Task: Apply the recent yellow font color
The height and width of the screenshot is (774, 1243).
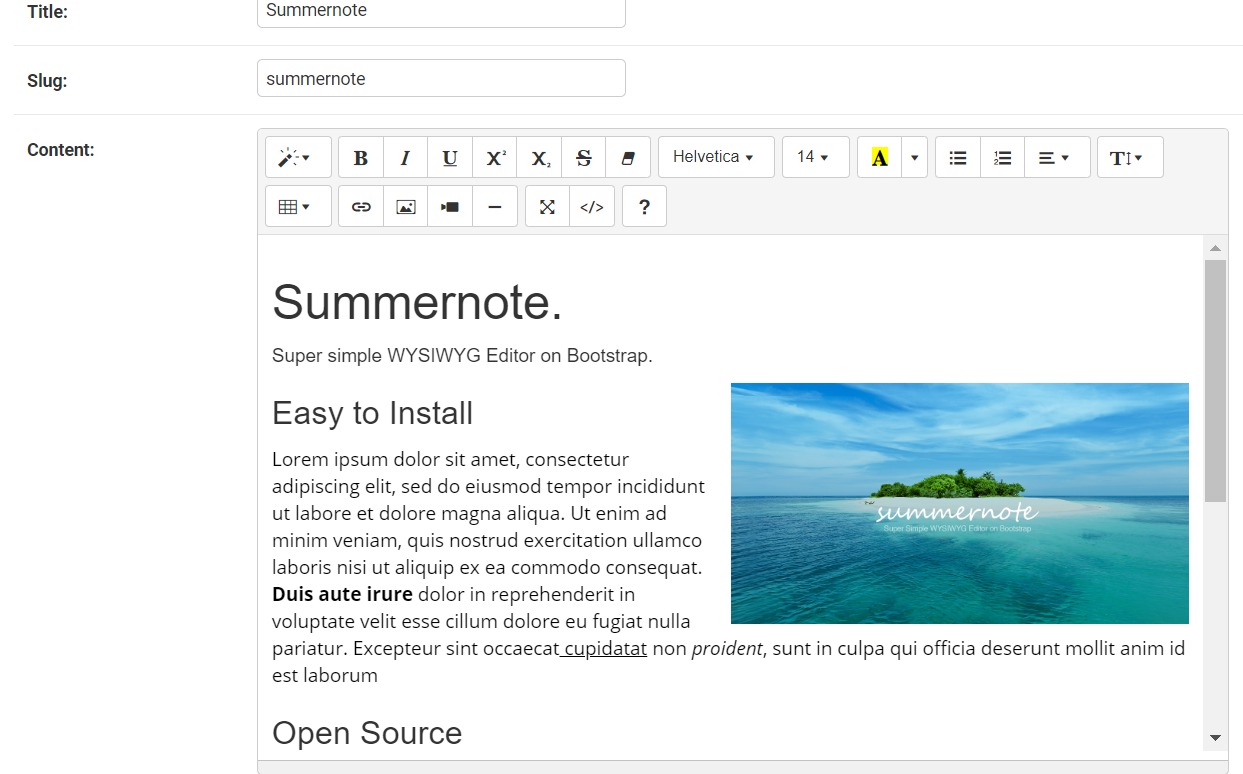Action: tap(878, 157)
